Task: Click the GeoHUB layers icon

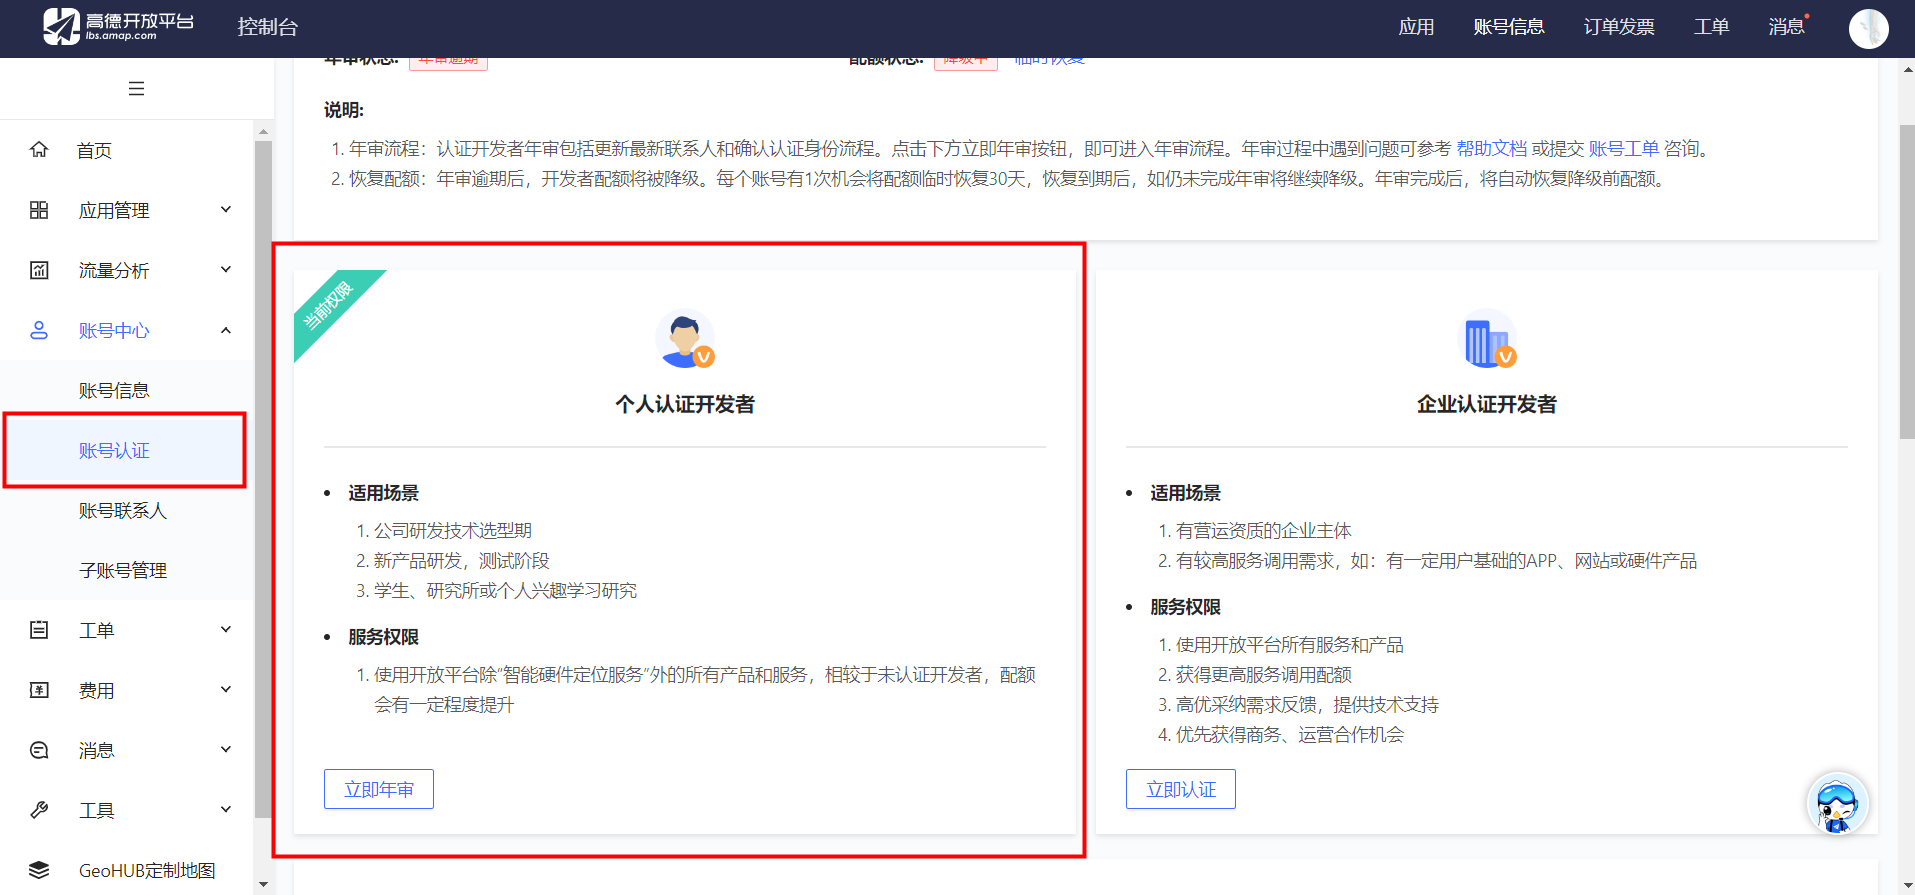Action: tap(39, 869)
